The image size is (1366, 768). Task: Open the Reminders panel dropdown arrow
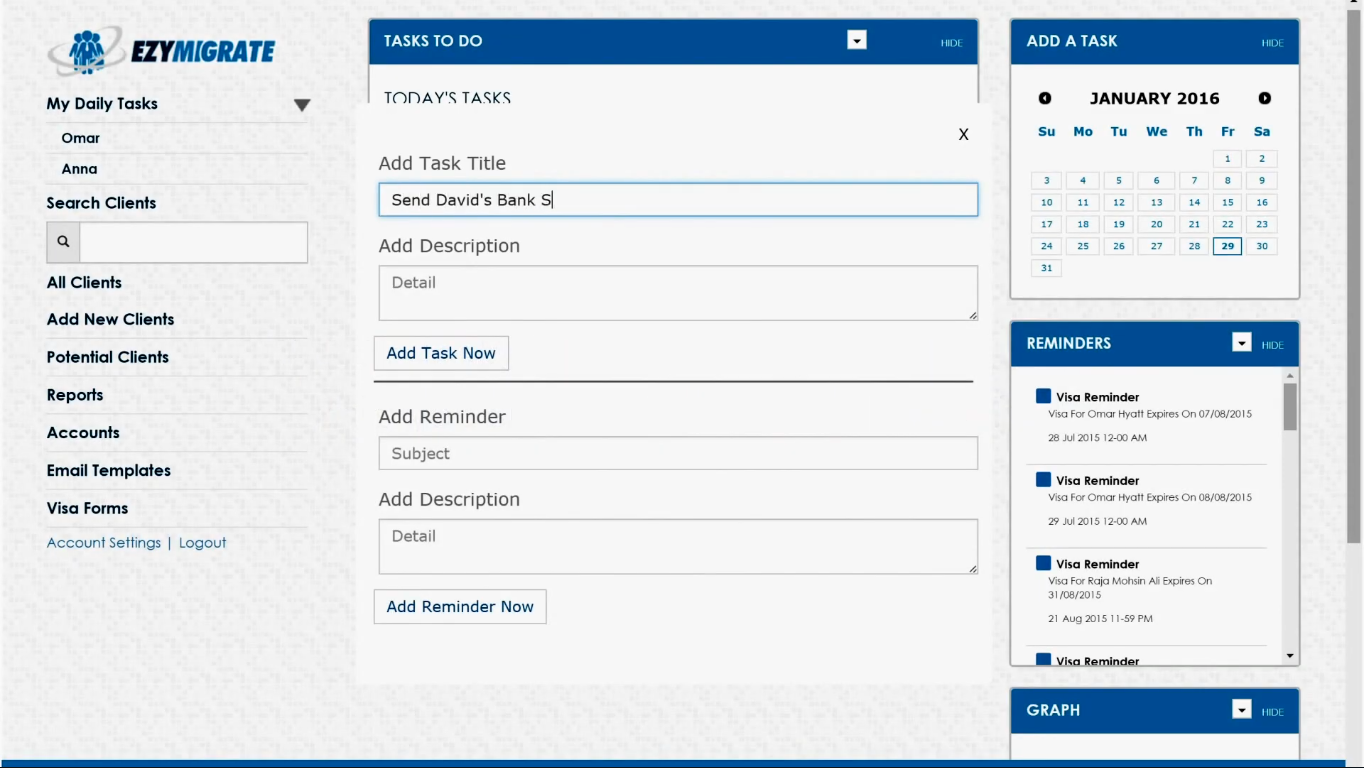(x=1241, y=343)
